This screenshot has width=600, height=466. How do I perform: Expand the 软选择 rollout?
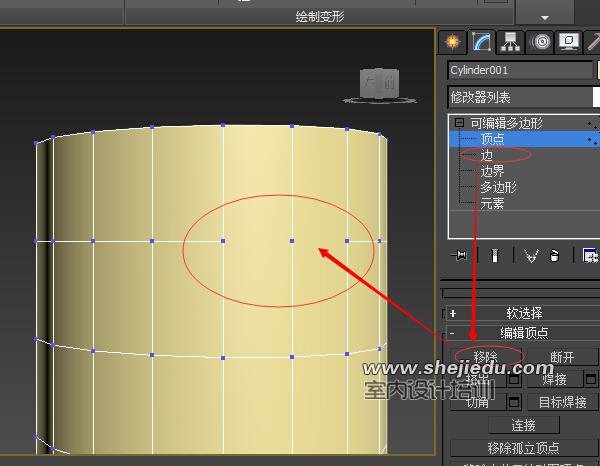(x=523, y=313)
